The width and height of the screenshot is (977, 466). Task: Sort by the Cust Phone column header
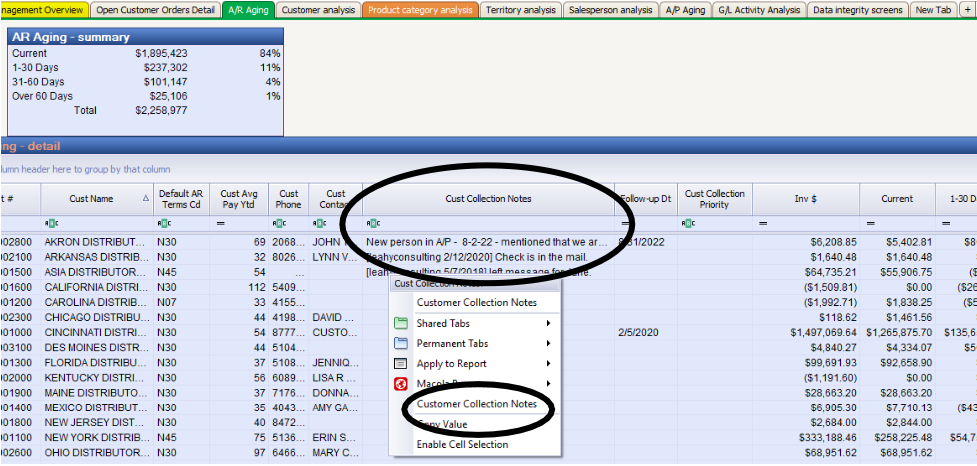click(288, 199)
